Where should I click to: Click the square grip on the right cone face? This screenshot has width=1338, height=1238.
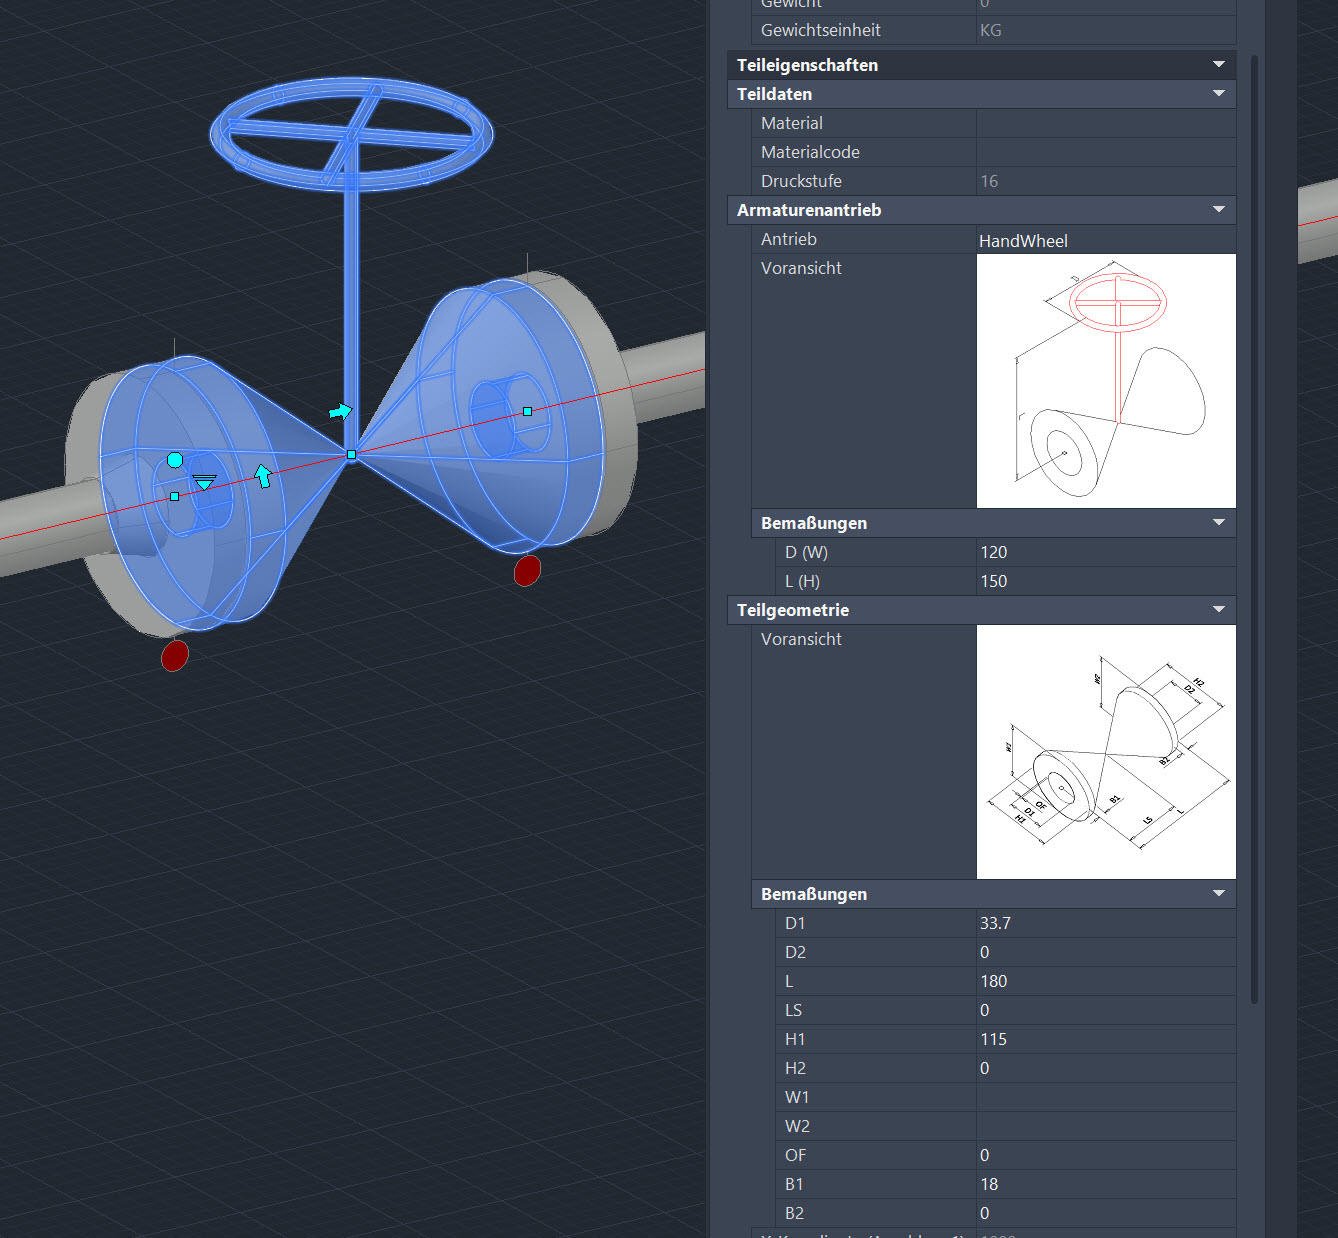[525, 410]
